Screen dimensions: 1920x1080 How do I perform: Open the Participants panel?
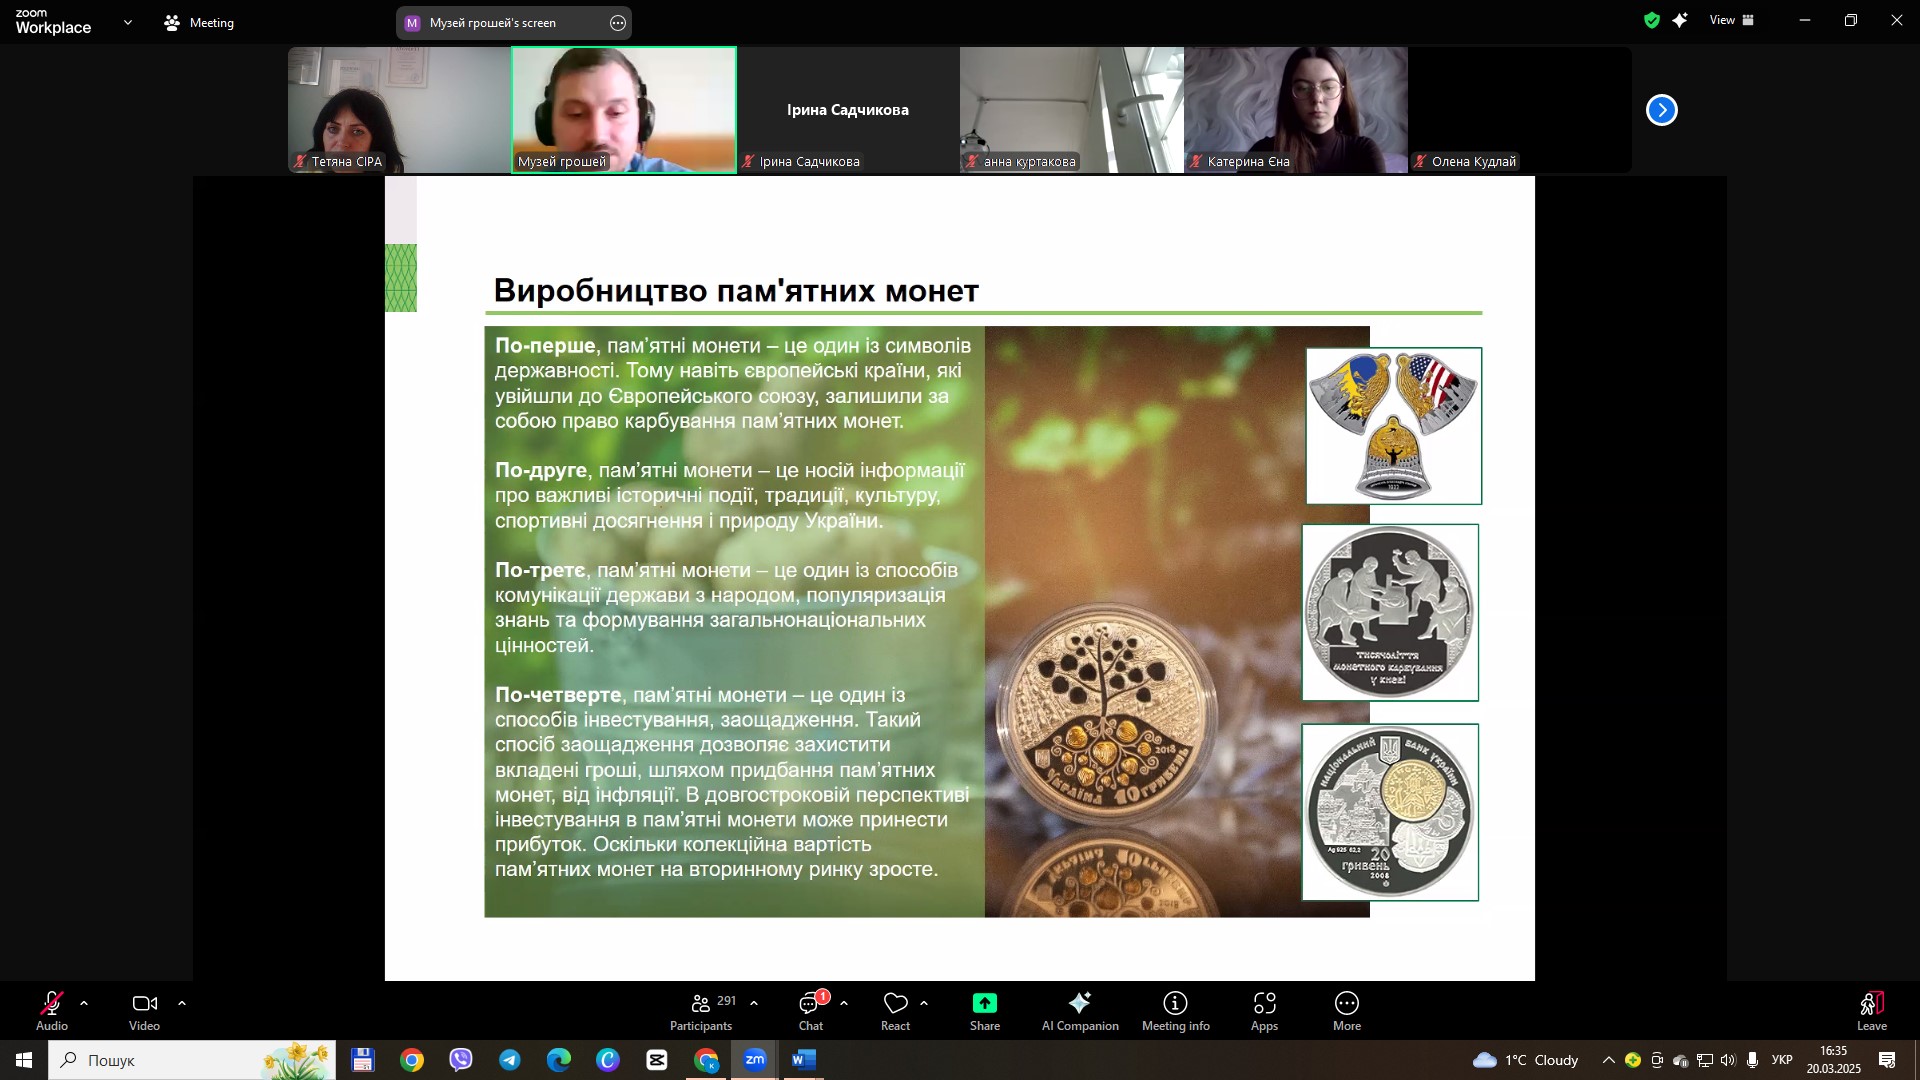(x=701, y=1011)
